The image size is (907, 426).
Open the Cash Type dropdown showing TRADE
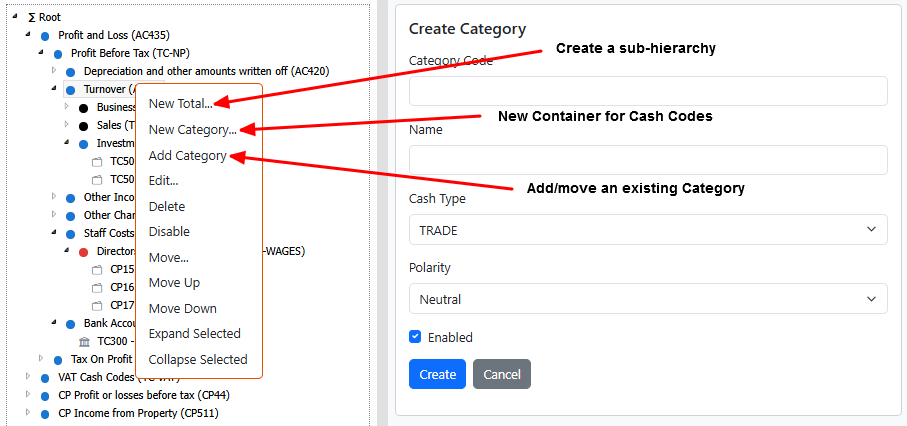pyautogui.click(x=648, y=230)
